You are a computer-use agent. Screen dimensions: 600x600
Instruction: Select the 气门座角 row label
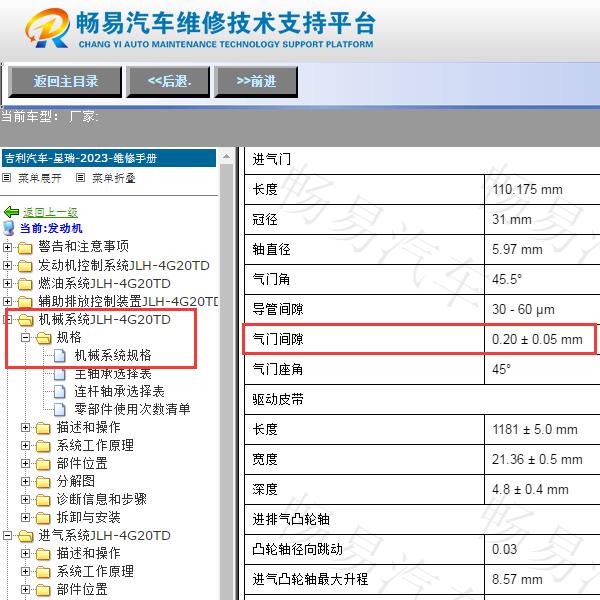click(278, 369)
